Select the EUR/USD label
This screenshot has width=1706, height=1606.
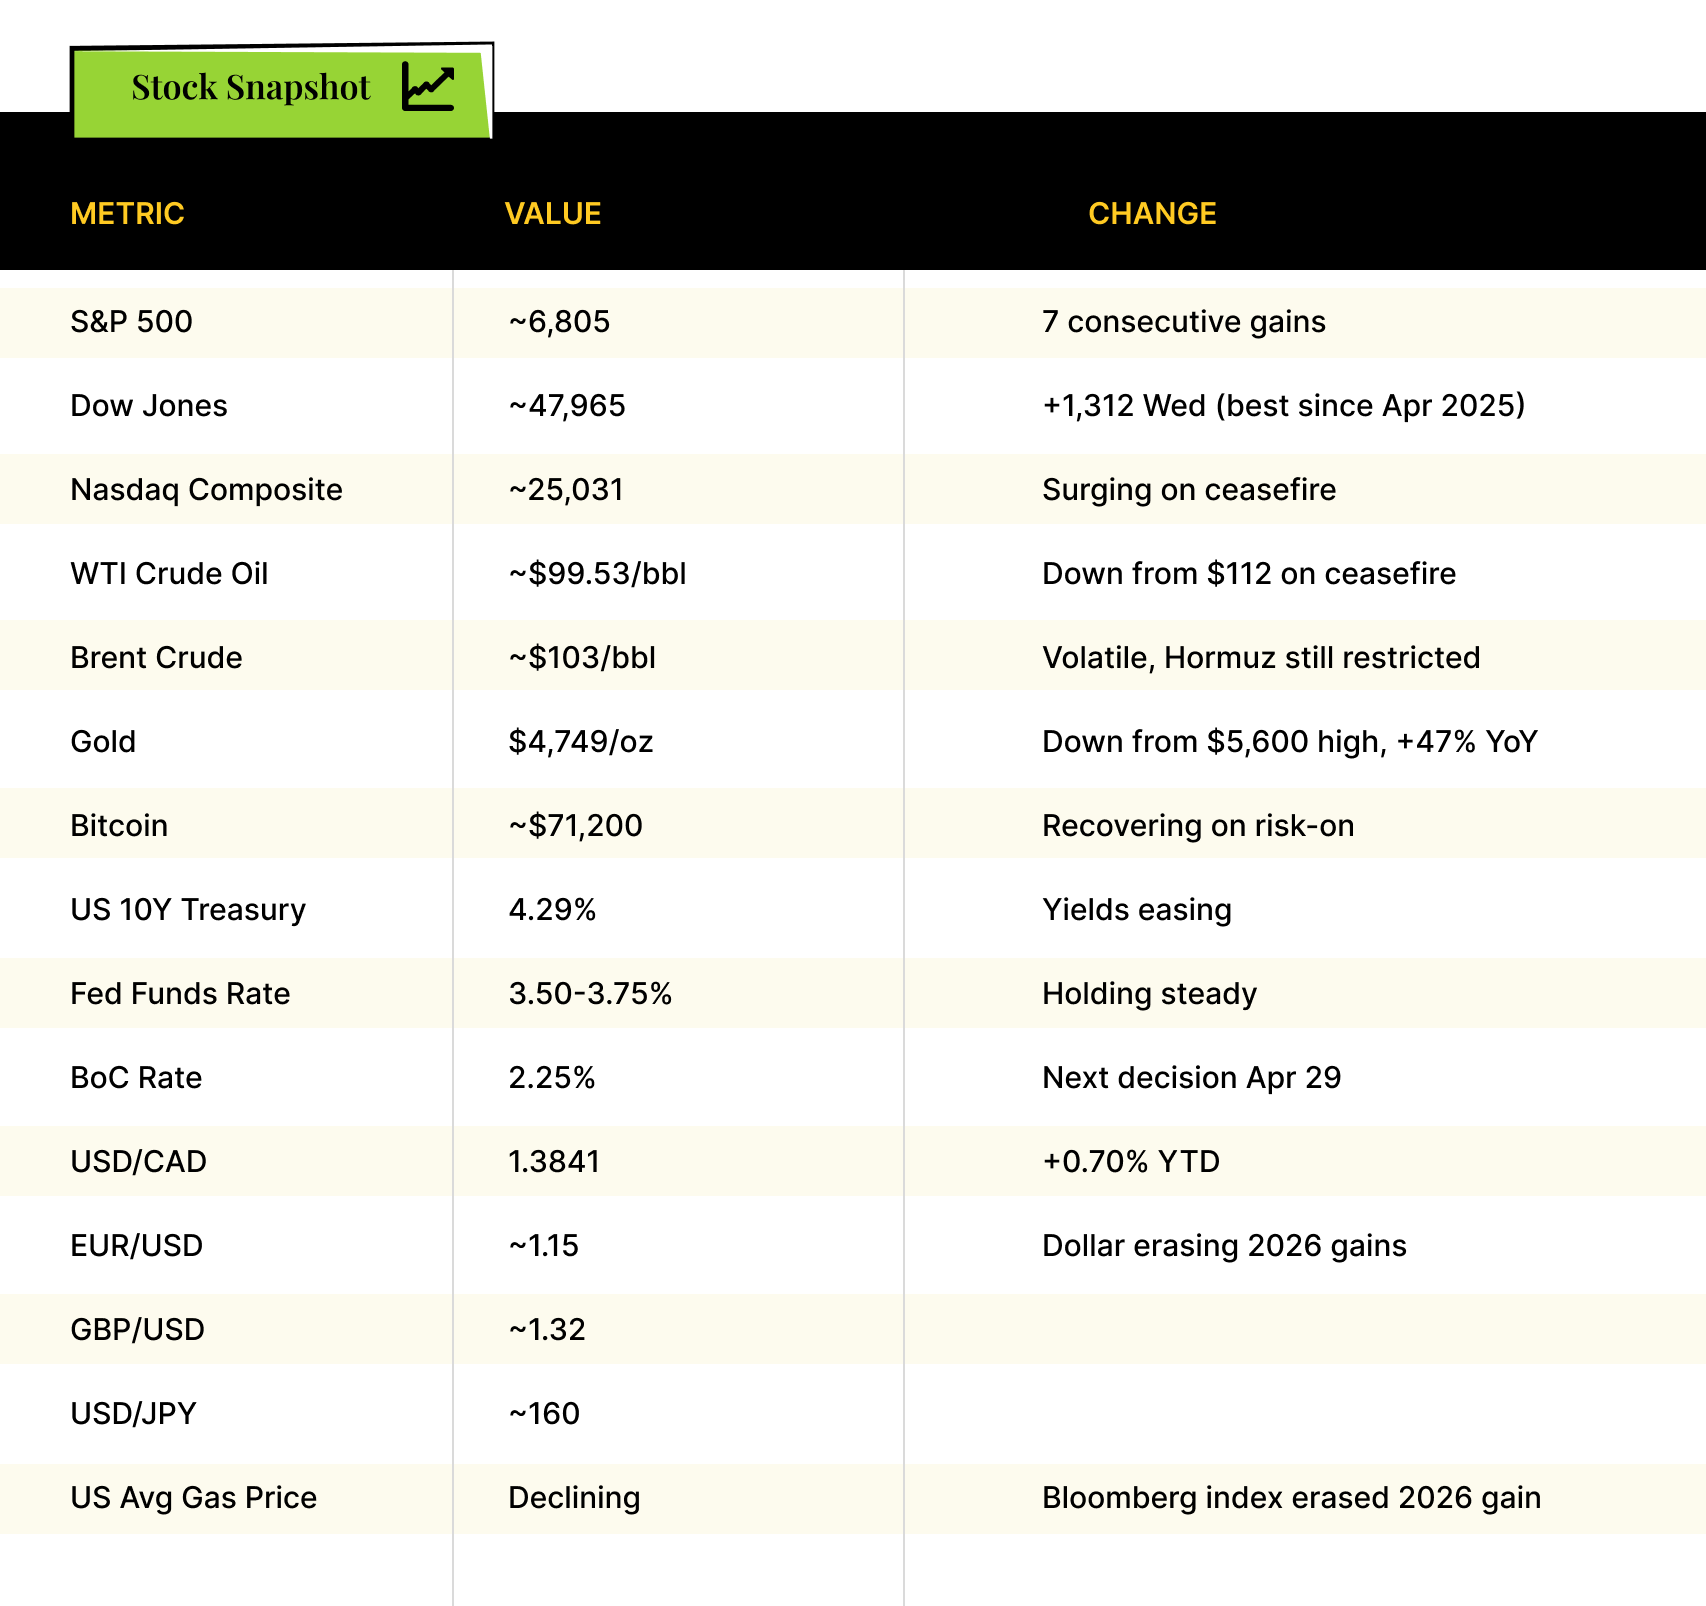point(137,1246)
